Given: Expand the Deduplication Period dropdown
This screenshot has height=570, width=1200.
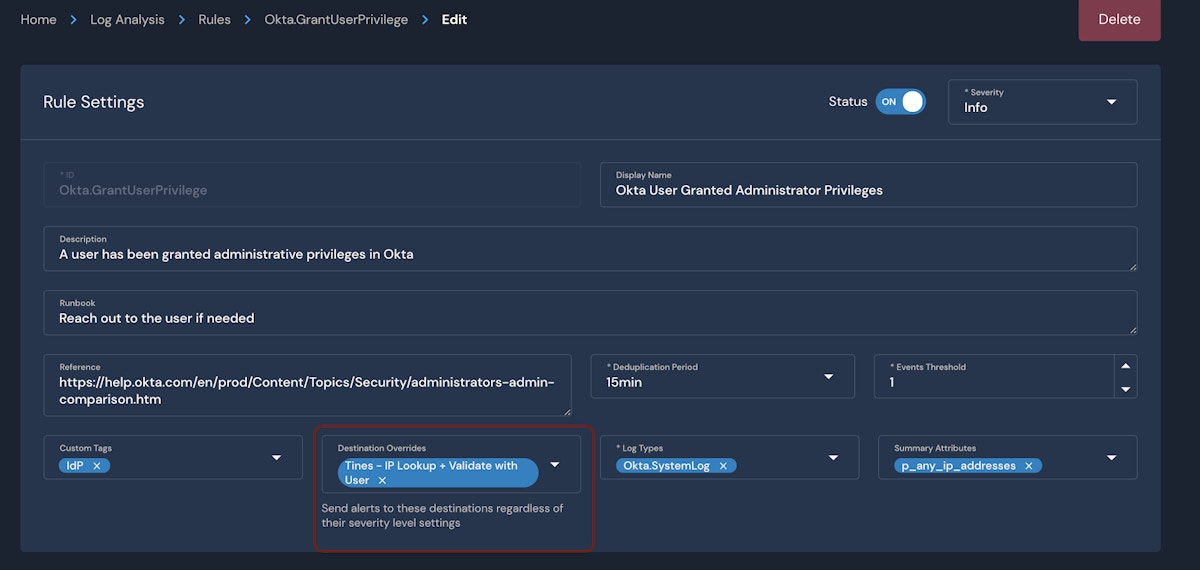Looking at the screenshot, I should pyautogui.click(x=828, y=377).
